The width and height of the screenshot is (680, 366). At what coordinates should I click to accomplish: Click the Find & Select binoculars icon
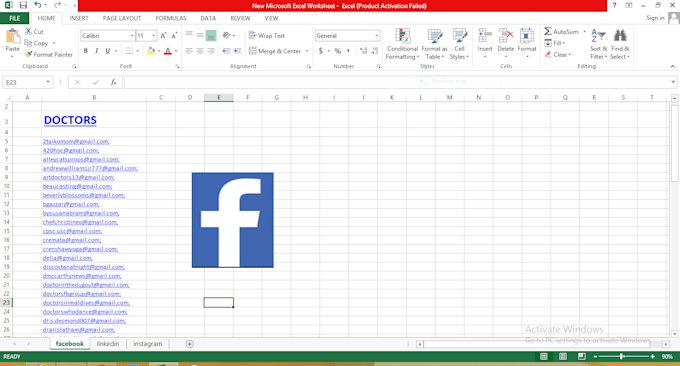pos(620,36)
